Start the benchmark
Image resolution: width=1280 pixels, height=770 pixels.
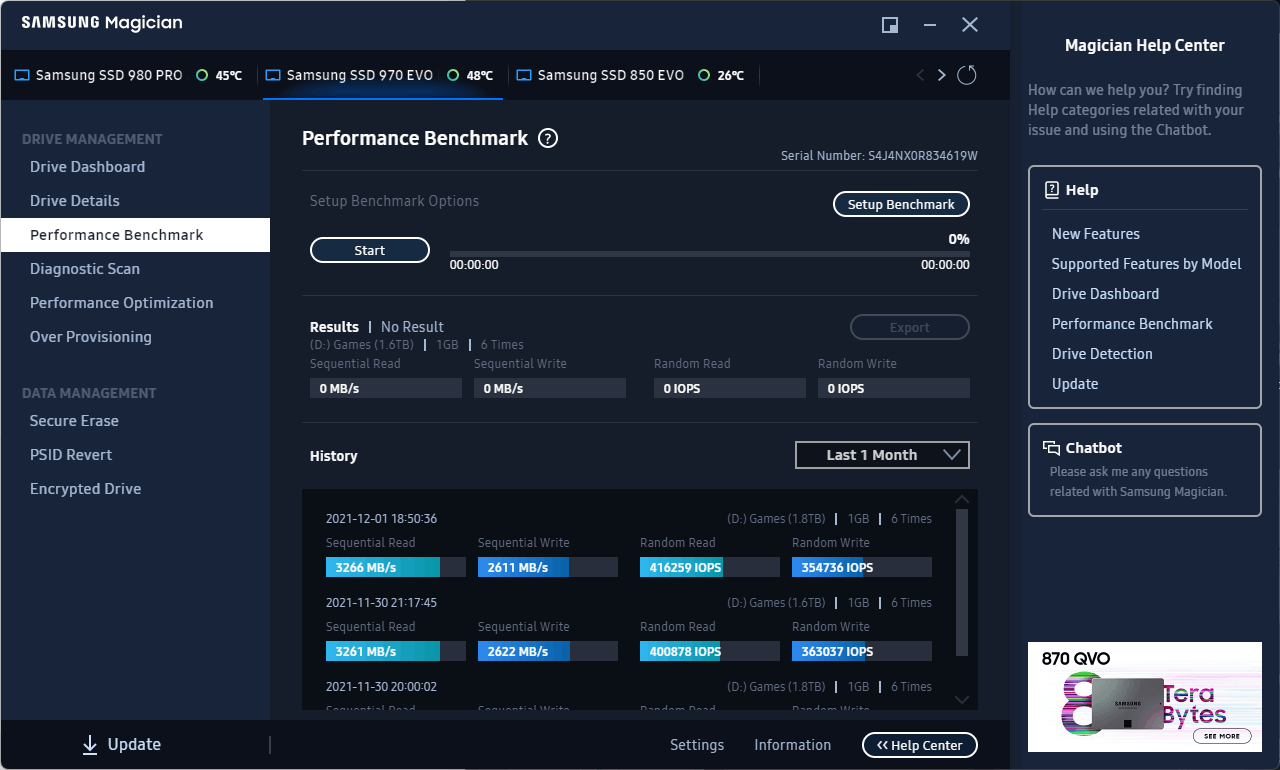click(x=370, y=250)
